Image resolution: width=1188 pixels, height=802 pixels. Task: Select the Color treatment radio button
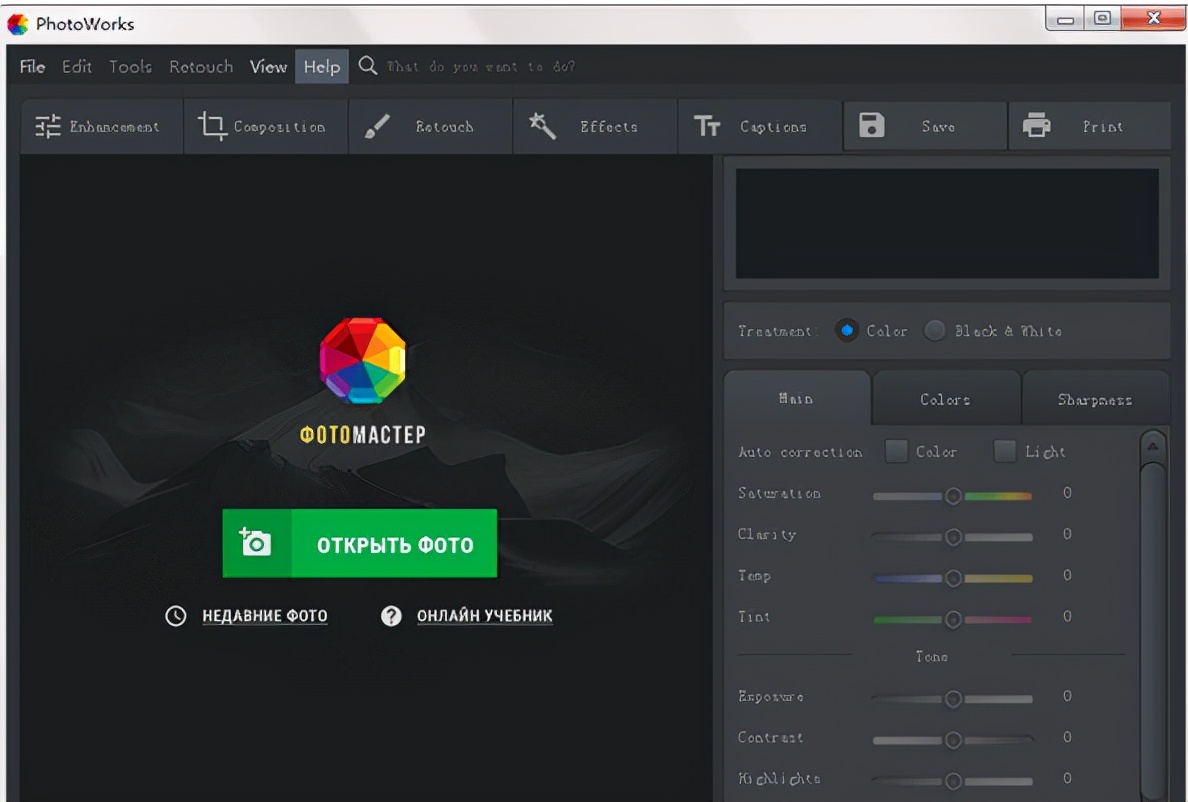click(x=847, y=330)
